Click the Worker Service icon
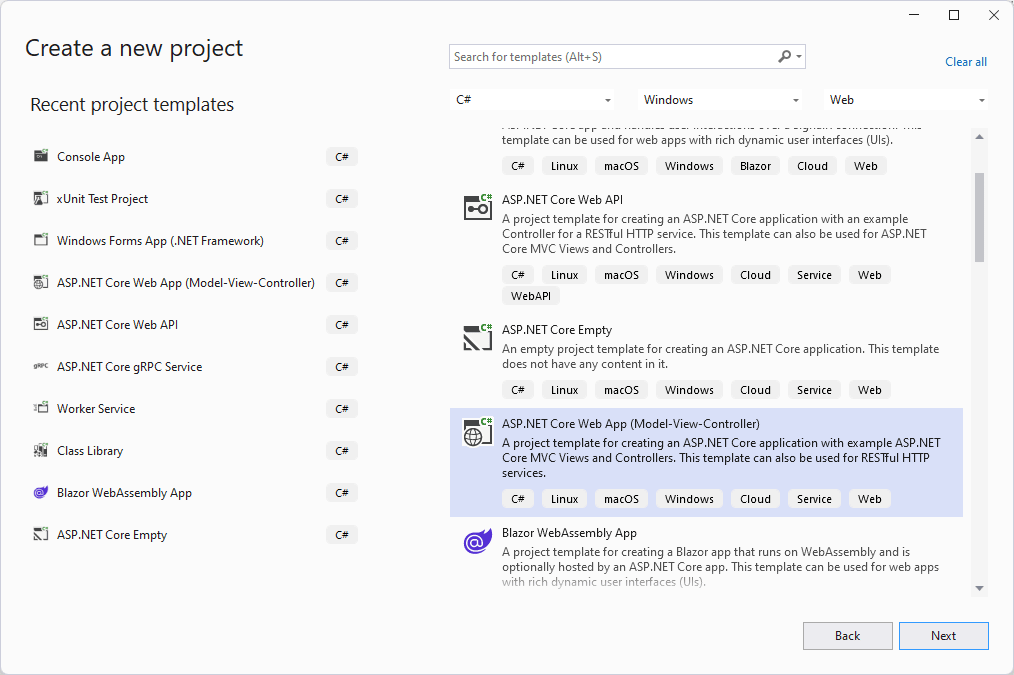This screenshot has height=675, width=1014. pyautogui.click(x=41, y=408)
